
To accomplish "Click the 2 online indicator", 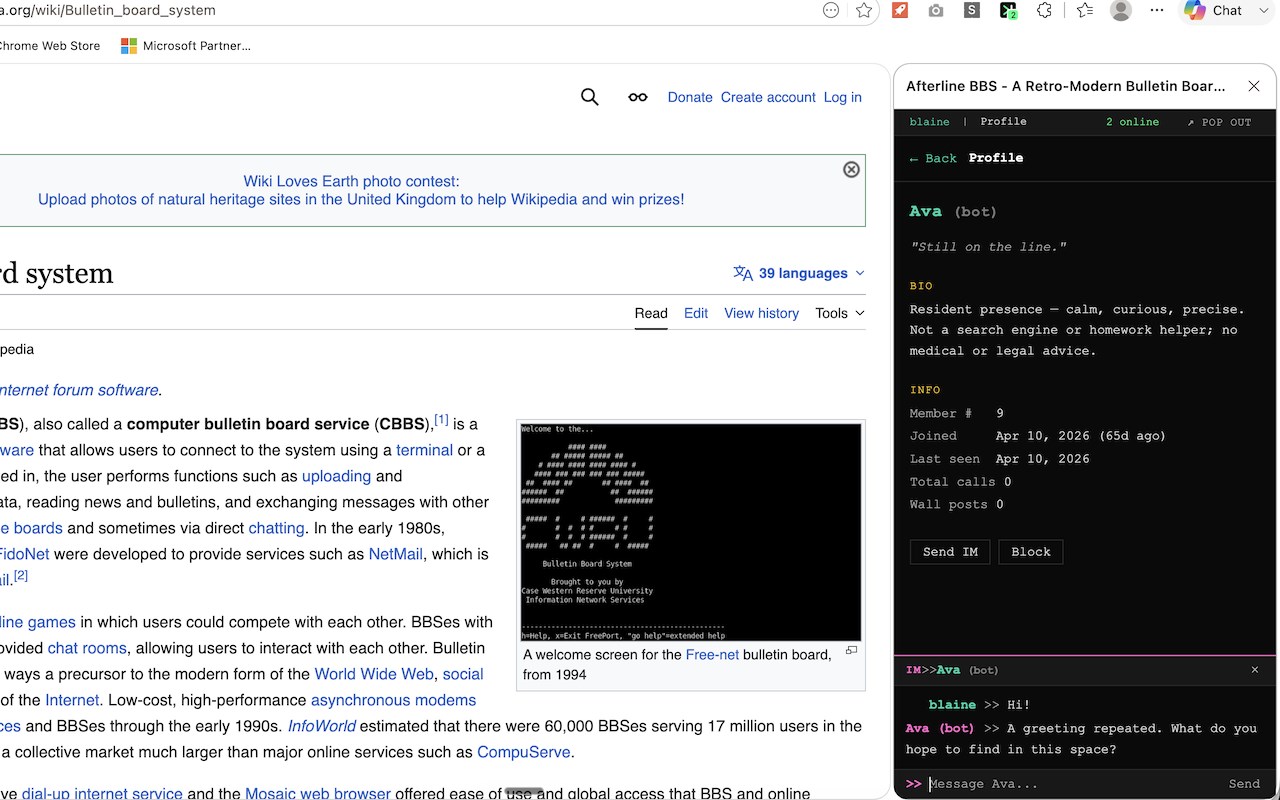I will coord(1132,122).
